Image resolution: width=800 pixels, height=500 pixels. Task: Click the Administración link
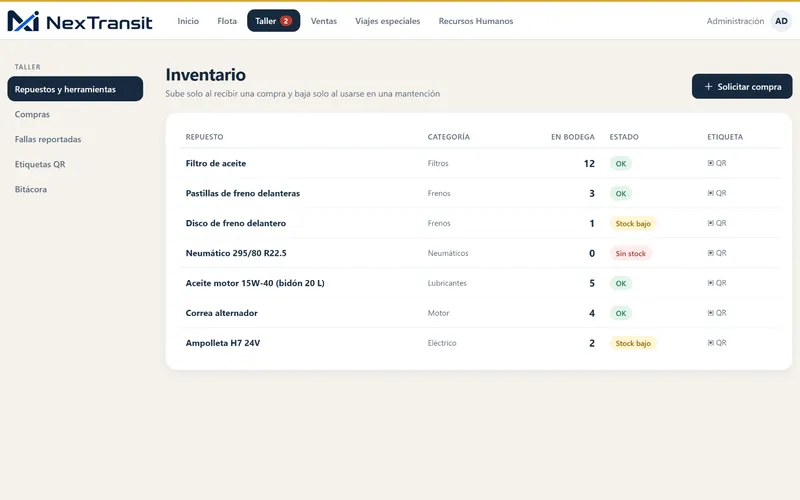click(x=735, y=21)
